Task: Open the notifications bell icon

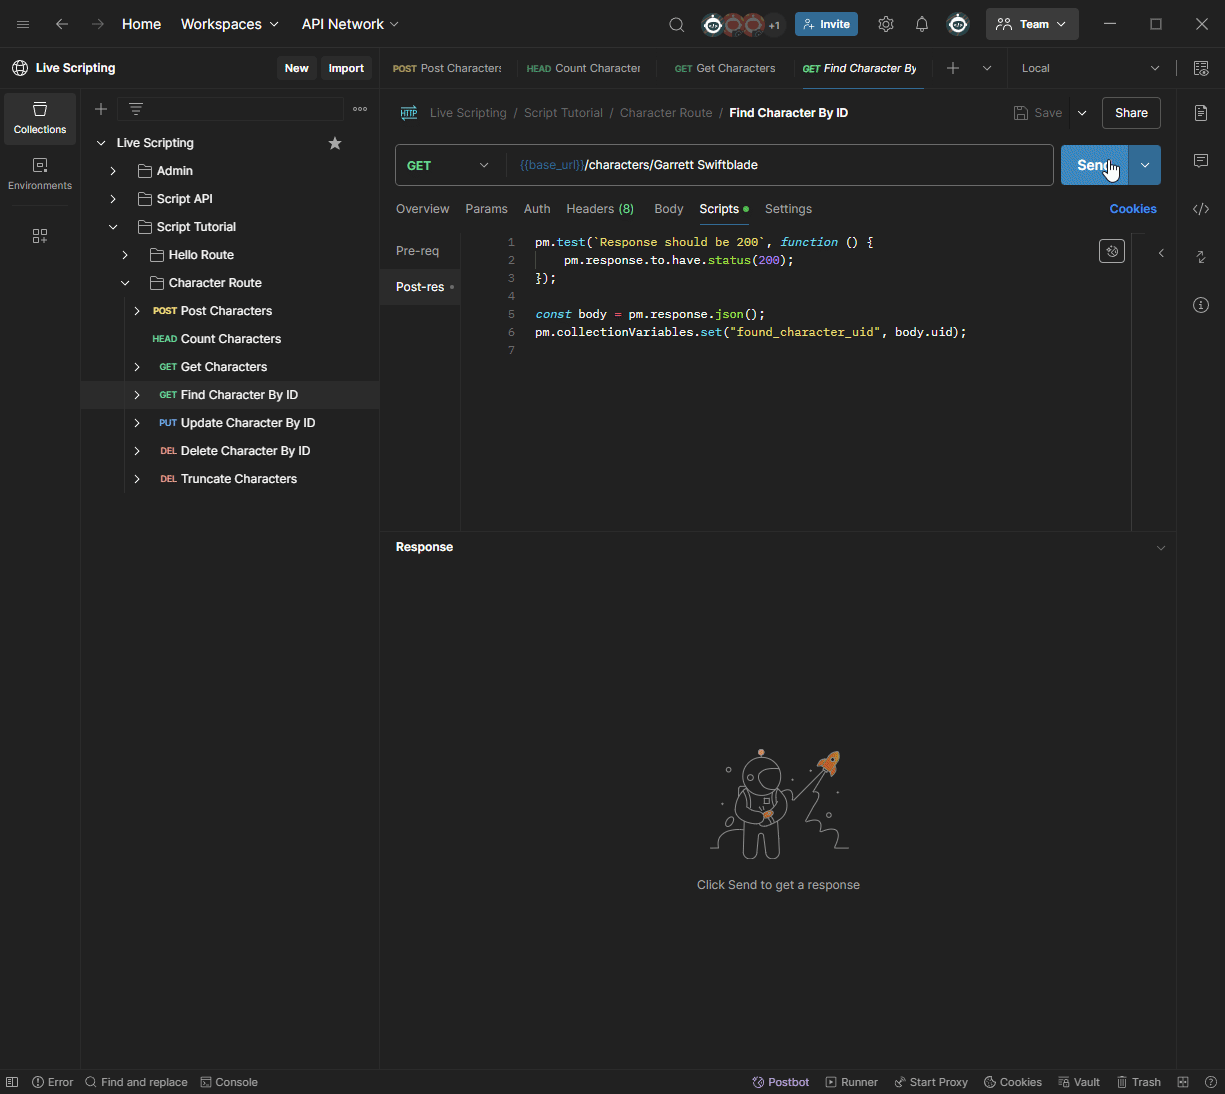Action: click(x=922, y=24)
